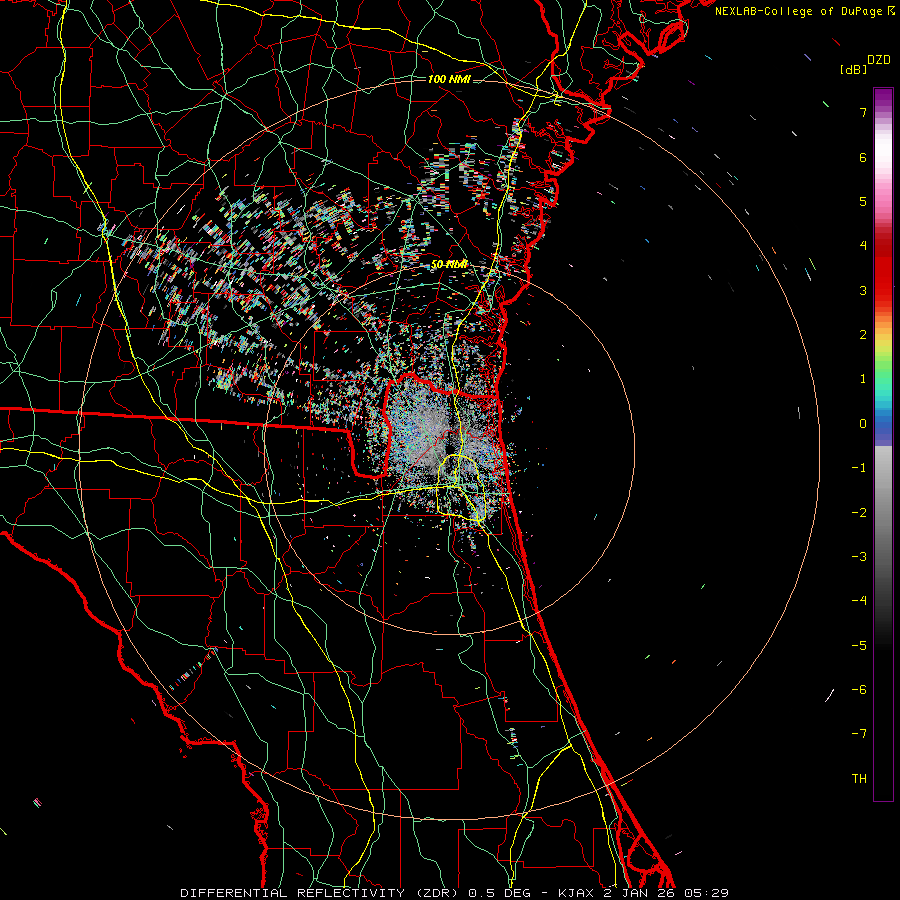Click the 'KJAX' radar site identifier
This screenshot has width=900, height=900.
click(x=576, y=893)
